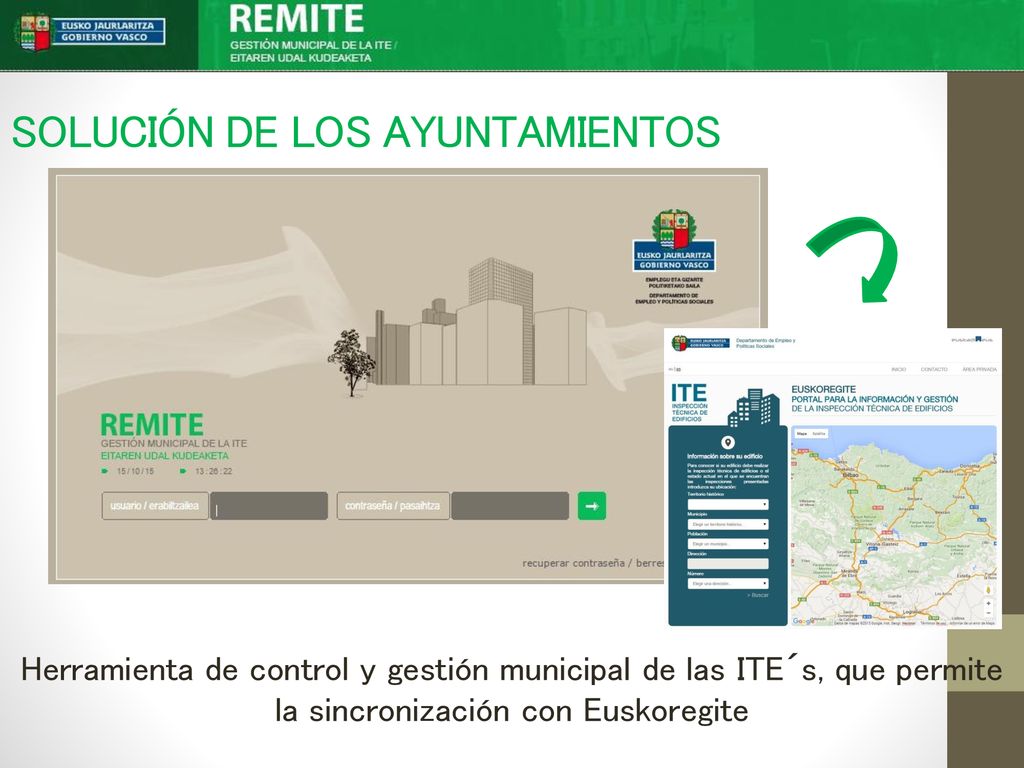The image size is (1024, 768).
Task: Click the EUSKOREGITE portal heading
Action: click(824, 389)
